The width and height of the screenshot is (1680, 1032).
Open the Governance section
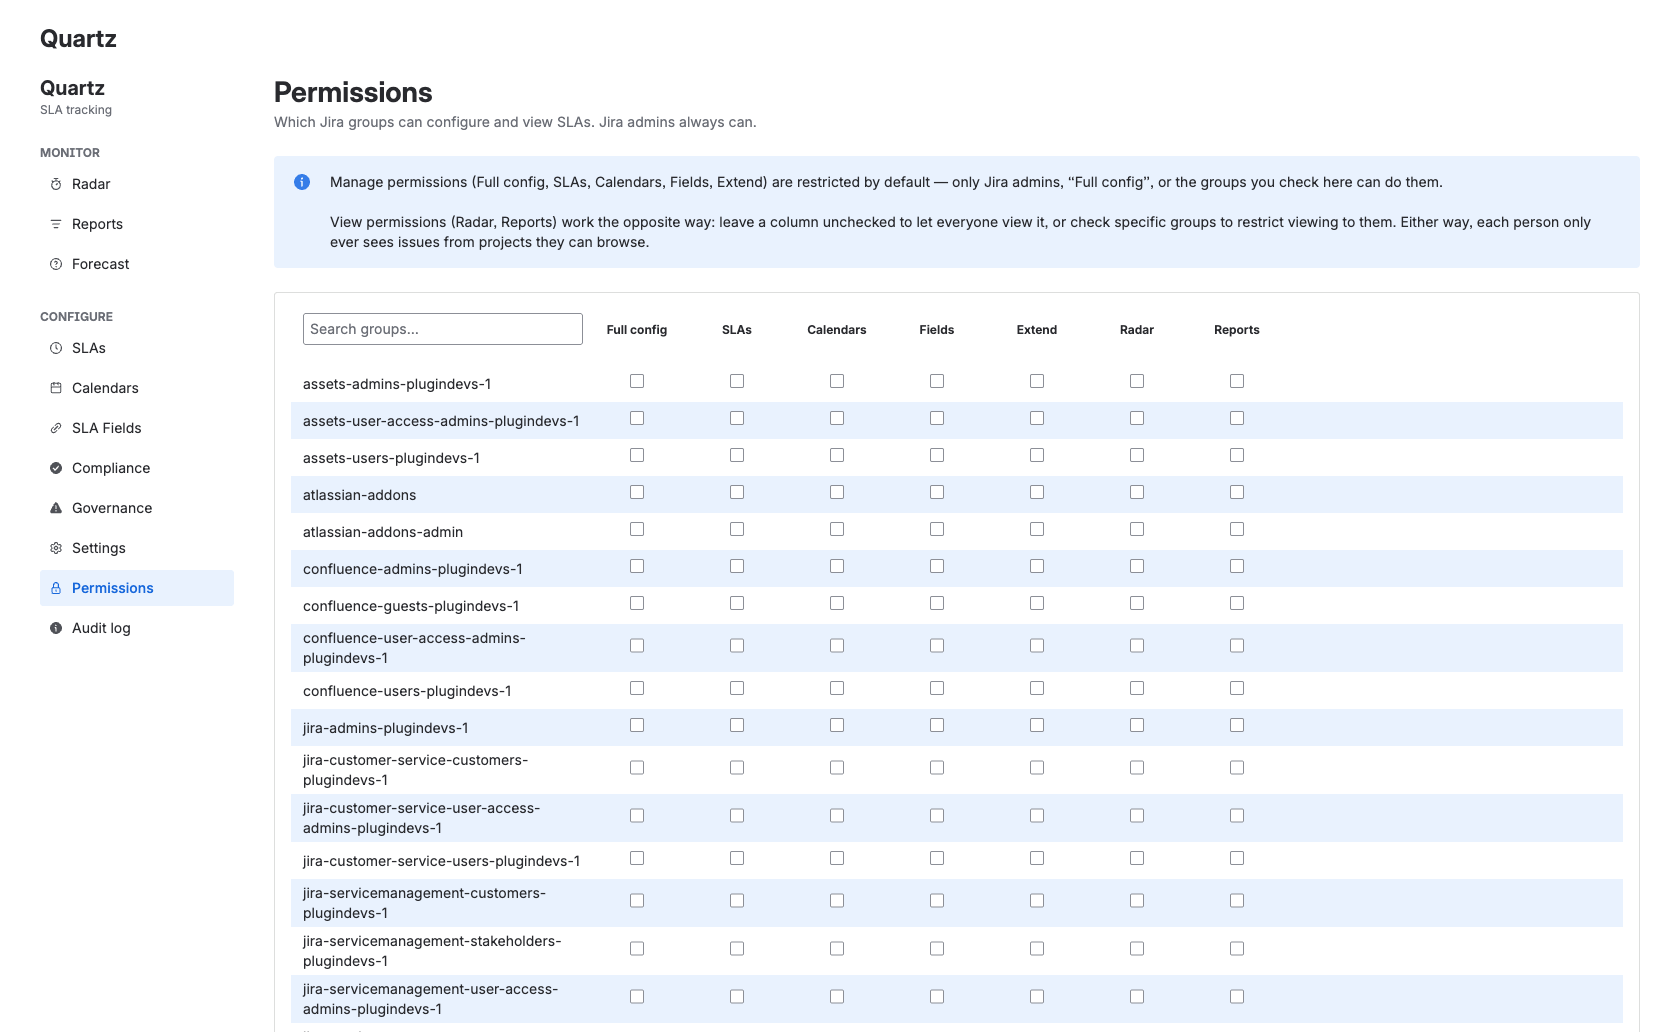click(x=137, y=508)
